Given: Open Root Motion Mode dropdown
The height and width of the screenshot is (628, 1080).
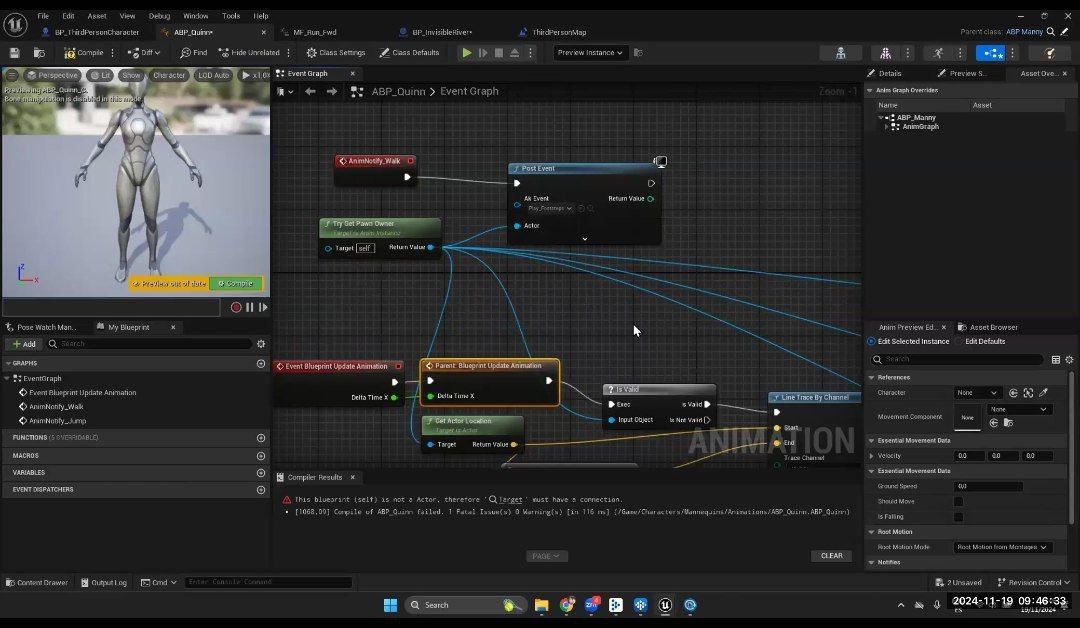Looking at the screenshot, I should (1002, 547).
